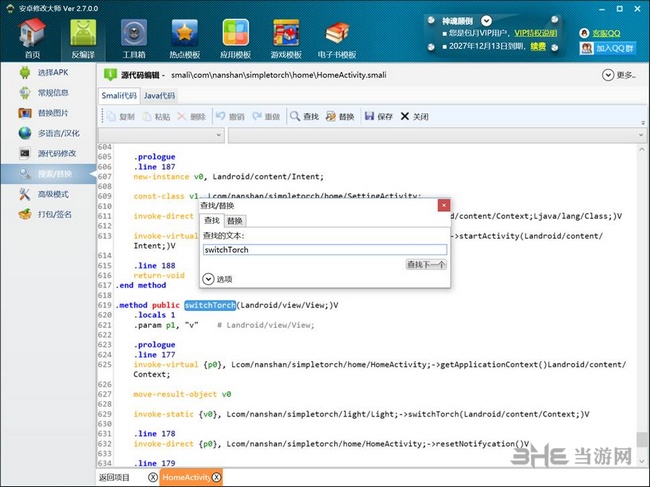Close the HomeActivity tab with its X
The width and height of the screenshot is (650, 487).
pyautogui.click(x=217, y=477)
